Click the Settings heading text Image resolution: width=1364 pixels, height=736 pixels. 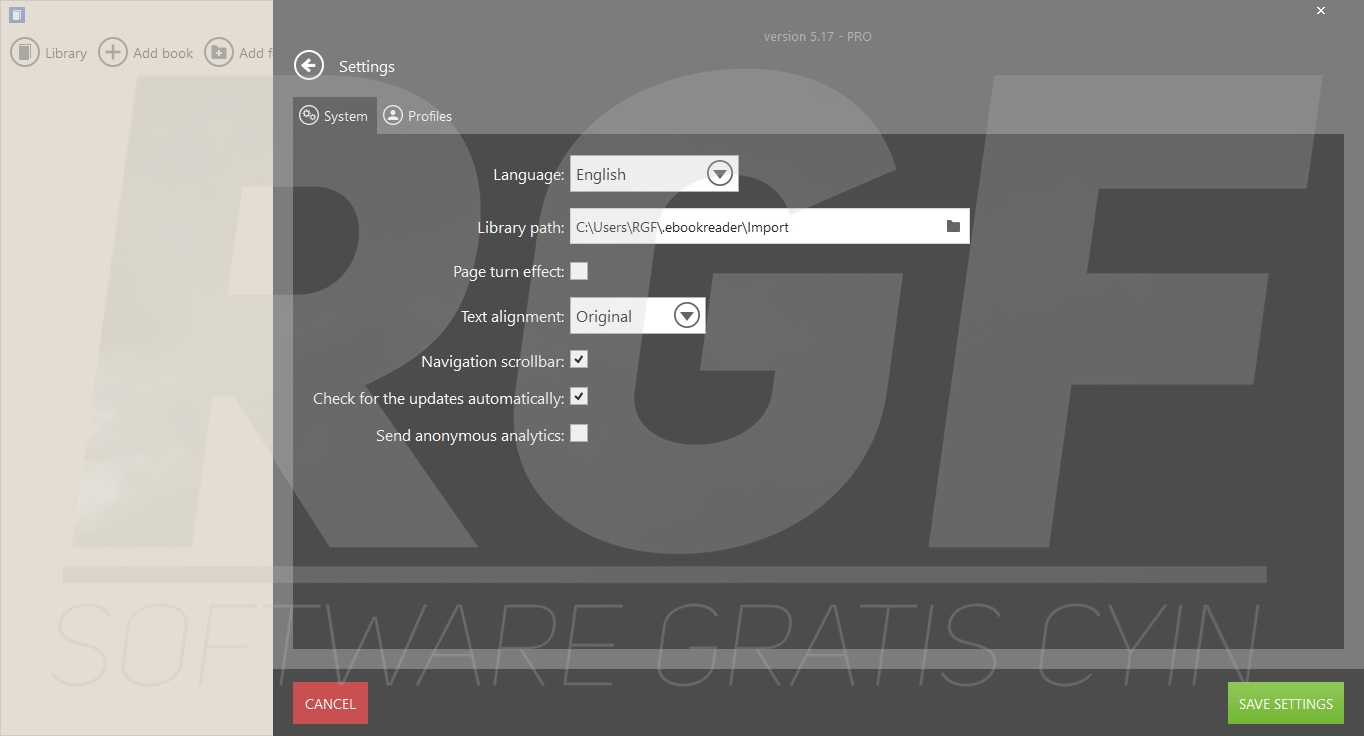point(367,66)
